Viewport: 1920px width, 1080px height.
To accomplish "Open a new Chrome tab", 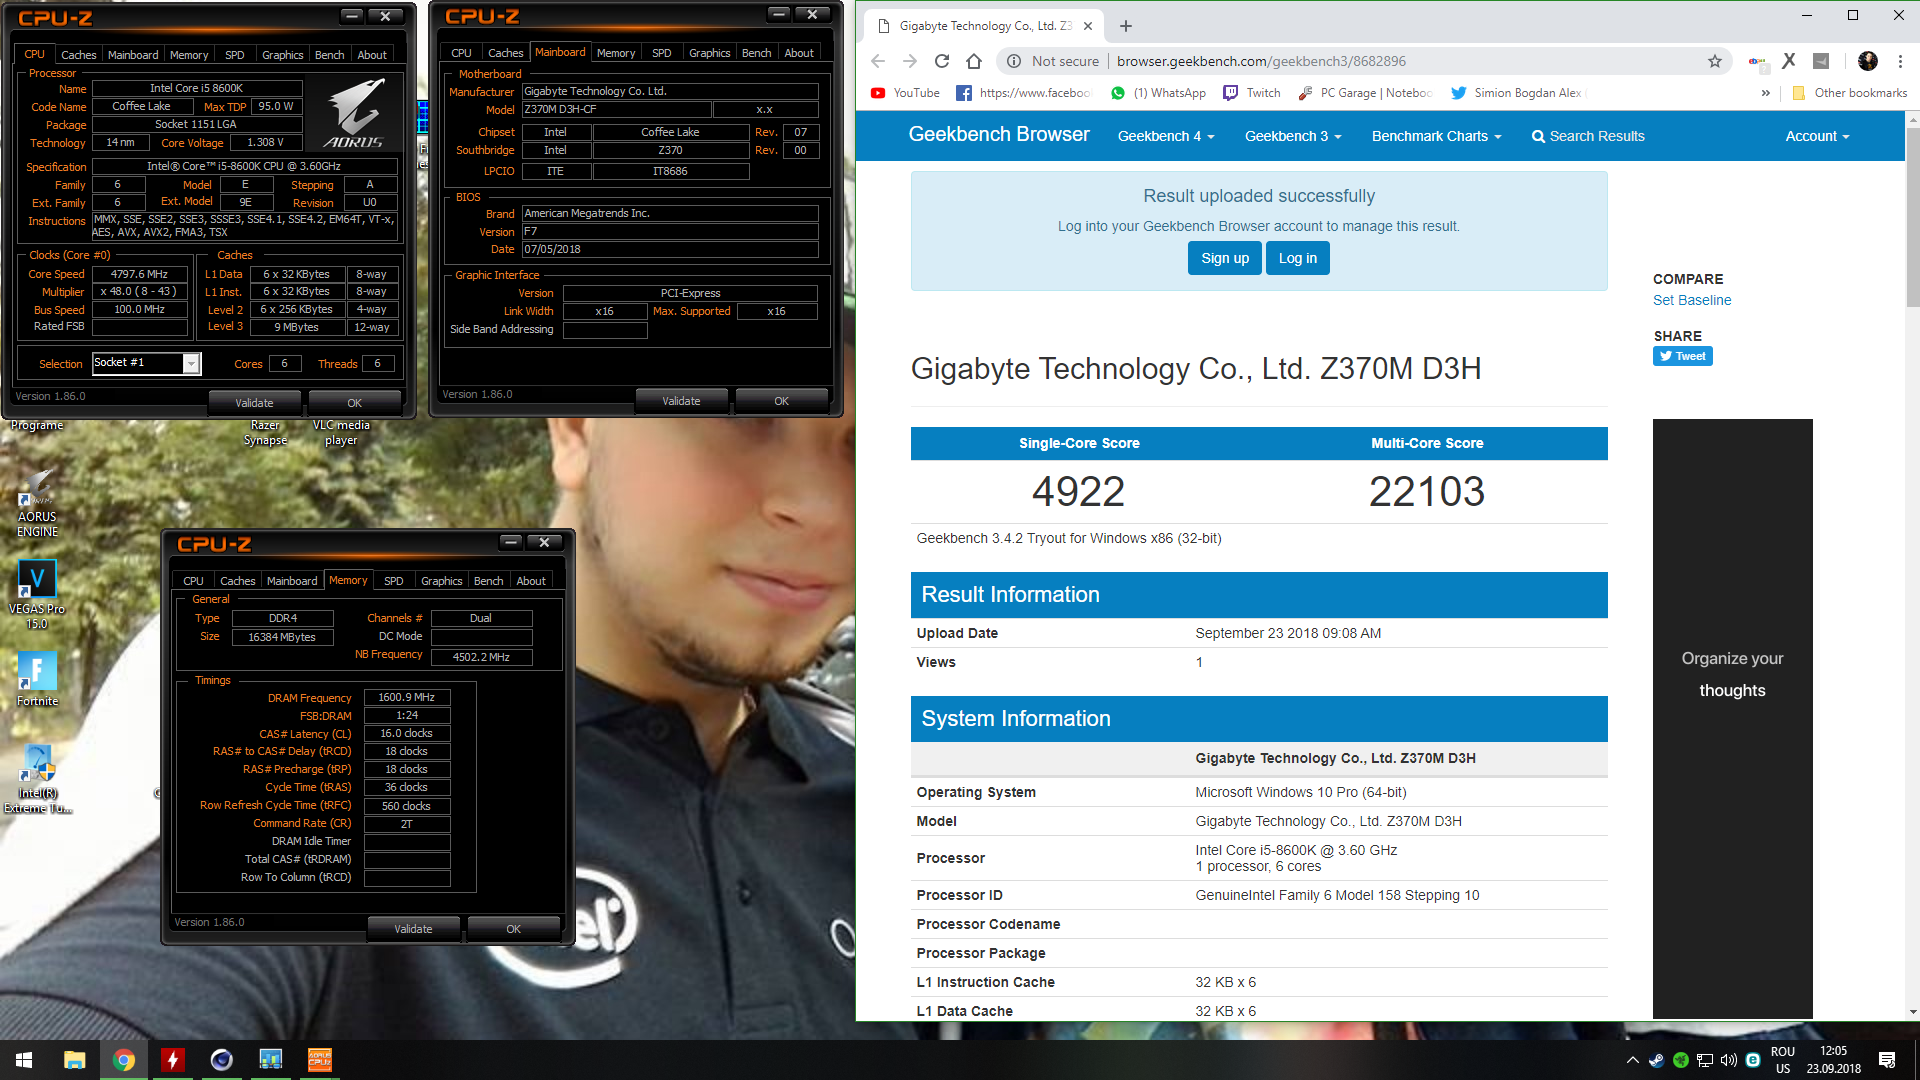I will tap(1126, 26).
